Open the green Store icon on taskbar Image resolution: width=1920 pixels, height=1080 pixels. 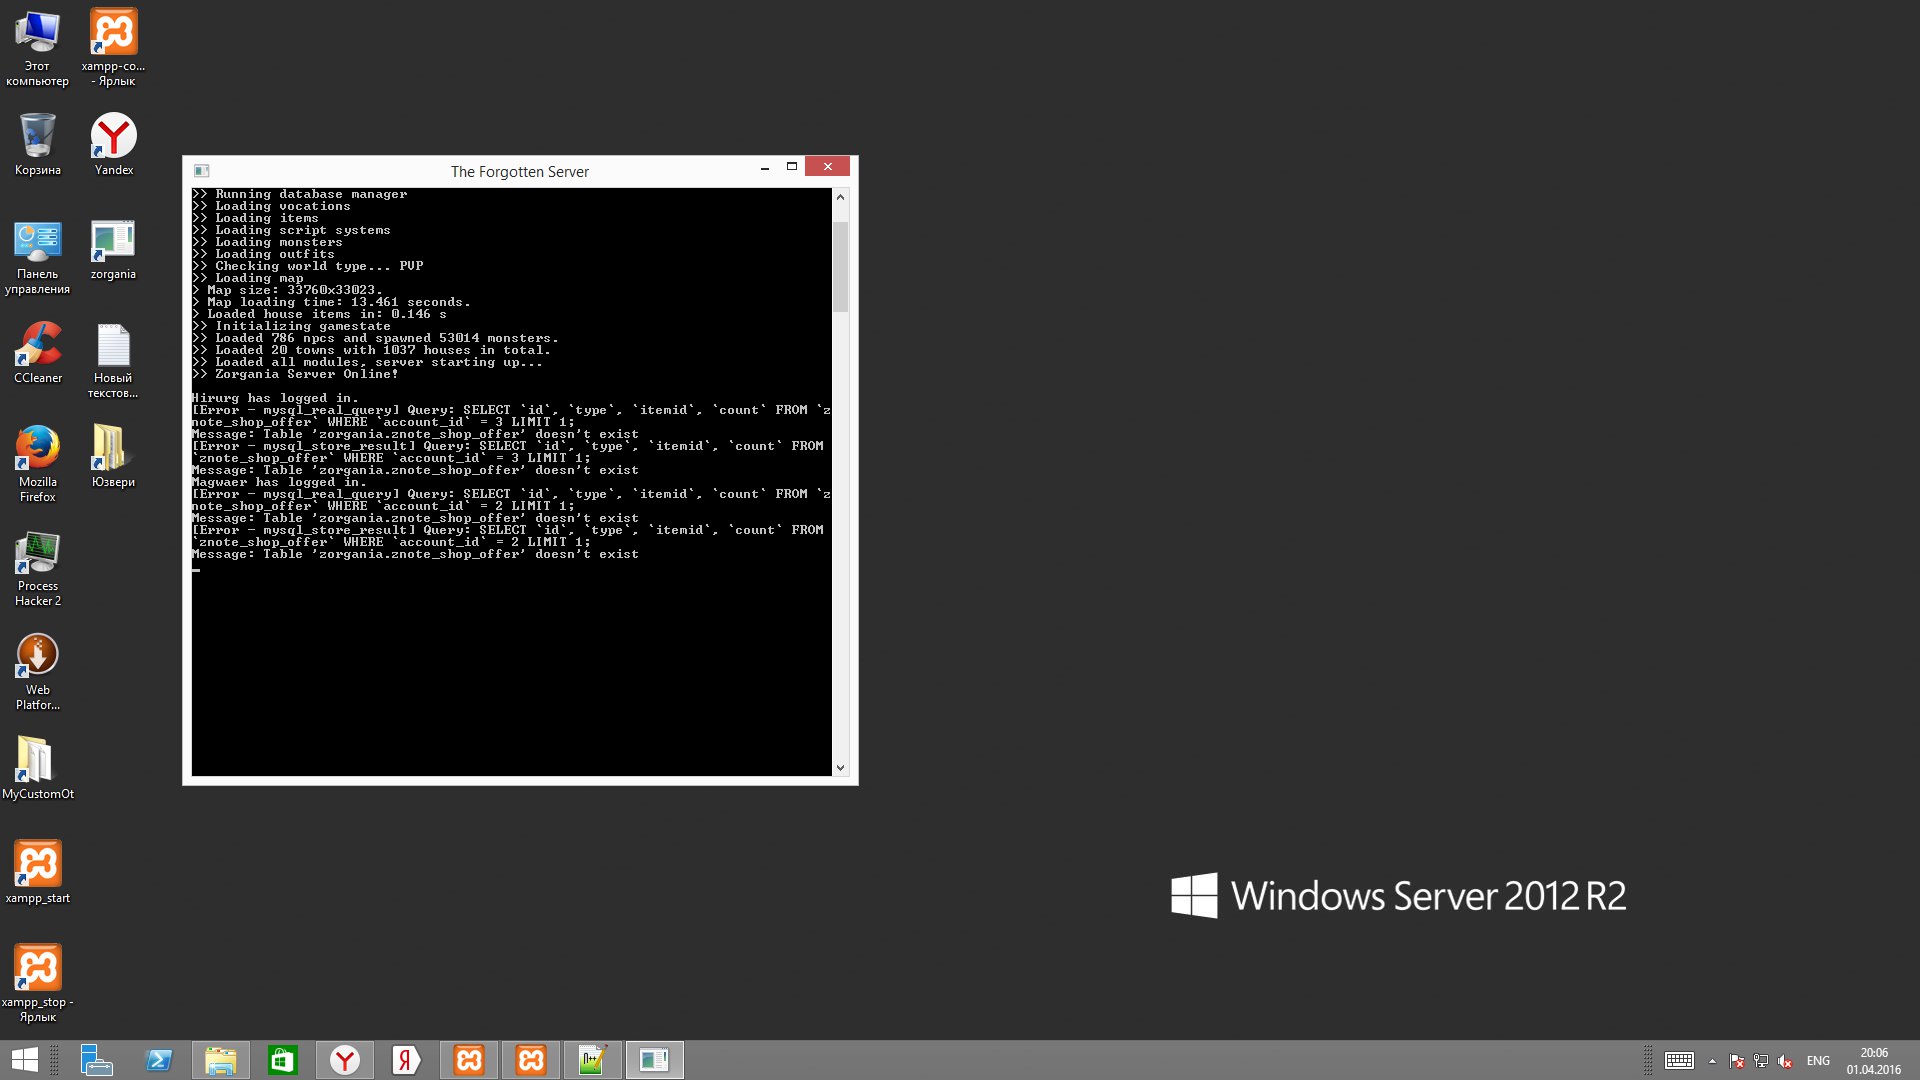[282, 1060]
